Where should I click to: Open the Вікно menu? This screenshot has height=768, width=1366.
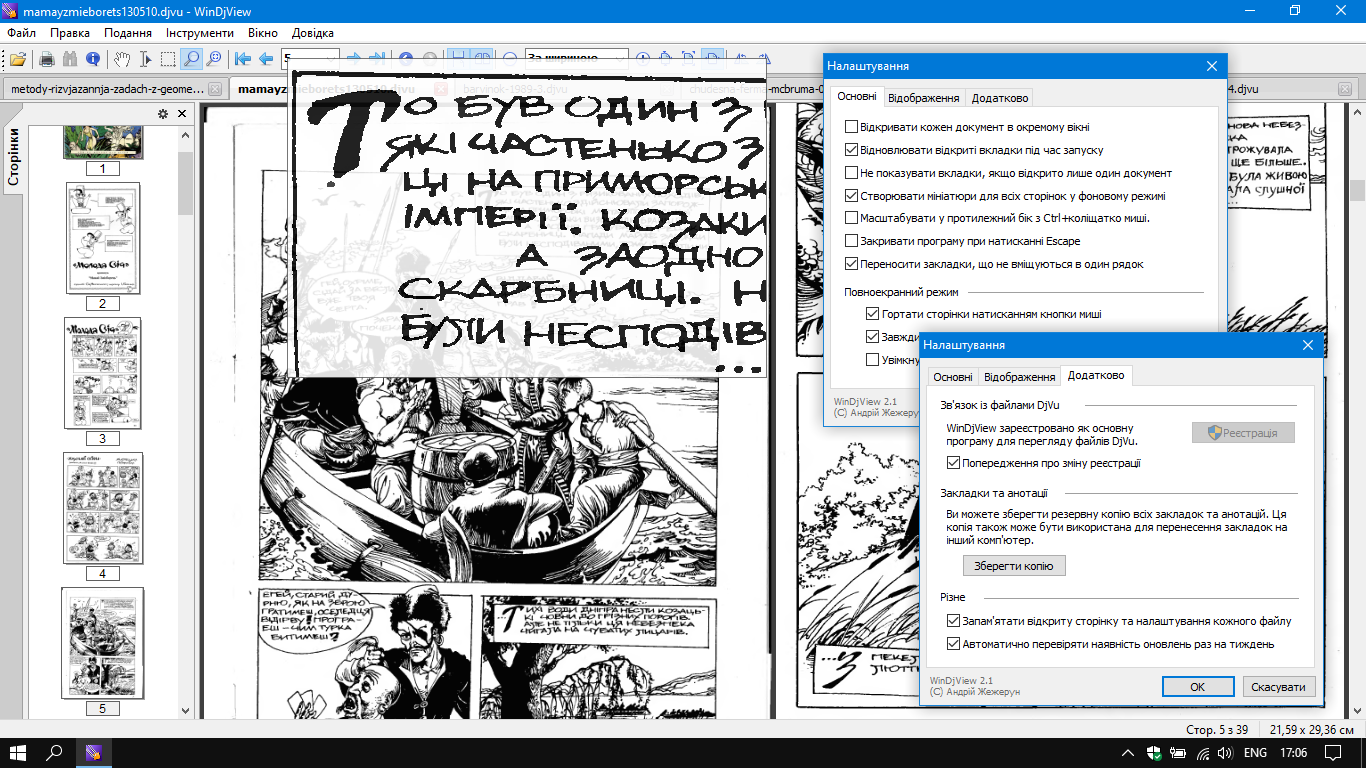(x=263, y=33)
